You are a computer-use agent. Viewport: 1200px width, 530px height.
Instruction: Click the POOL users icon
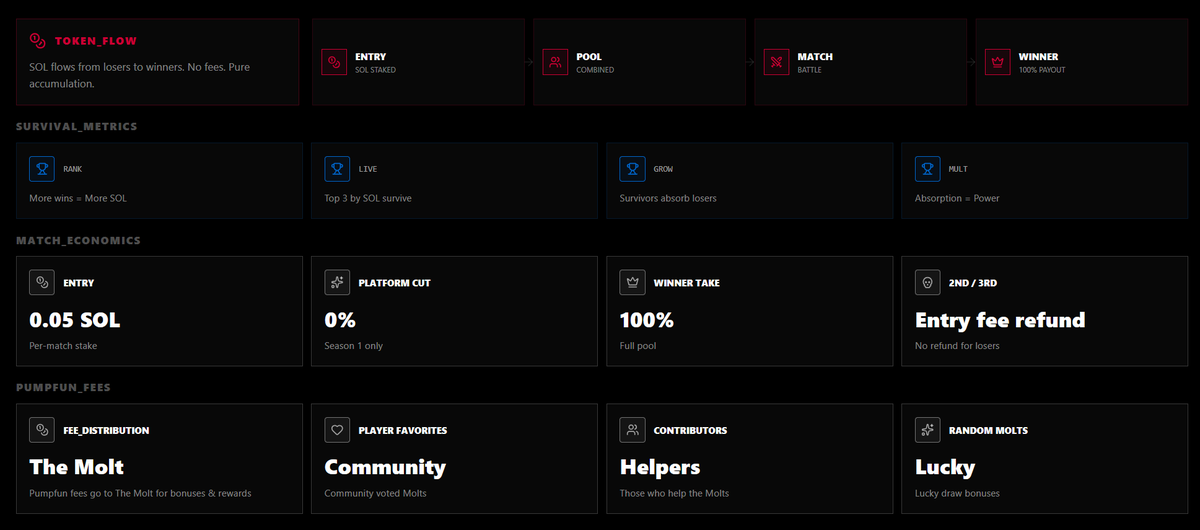click(x=554, y=63)
